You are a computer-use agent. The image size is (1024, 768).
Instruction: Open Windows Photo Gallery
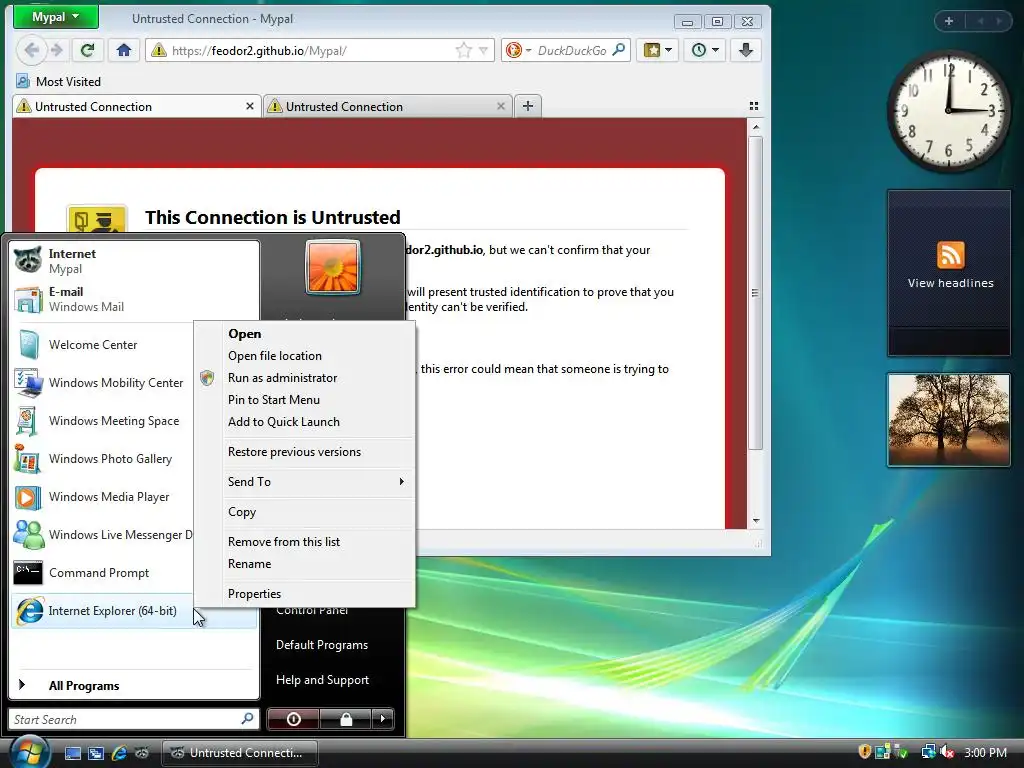coord(103,458)
